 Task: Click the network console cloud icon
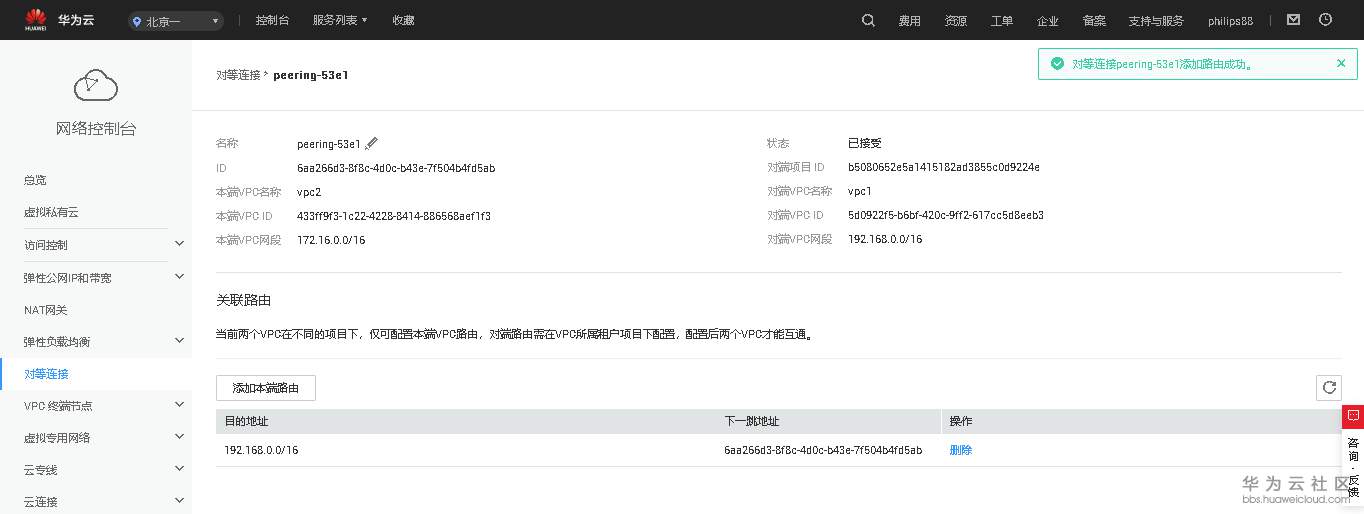point(96,86)
